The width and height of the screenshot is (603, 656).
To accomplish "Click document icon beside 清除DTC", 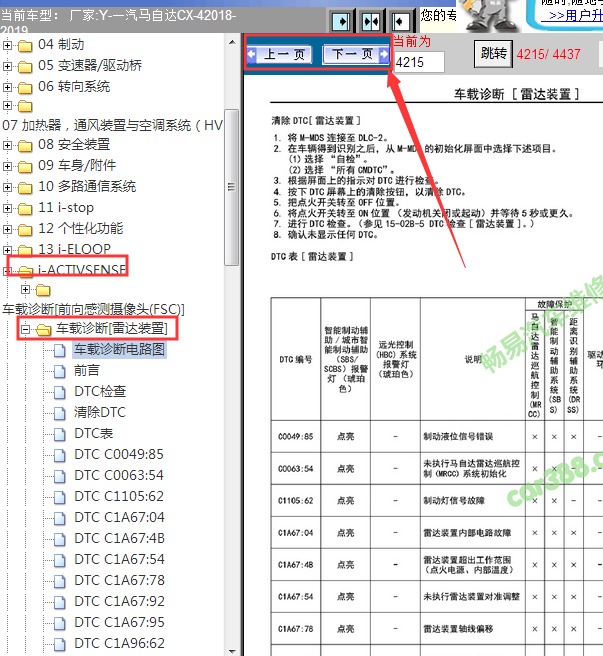I will point(60,413).
